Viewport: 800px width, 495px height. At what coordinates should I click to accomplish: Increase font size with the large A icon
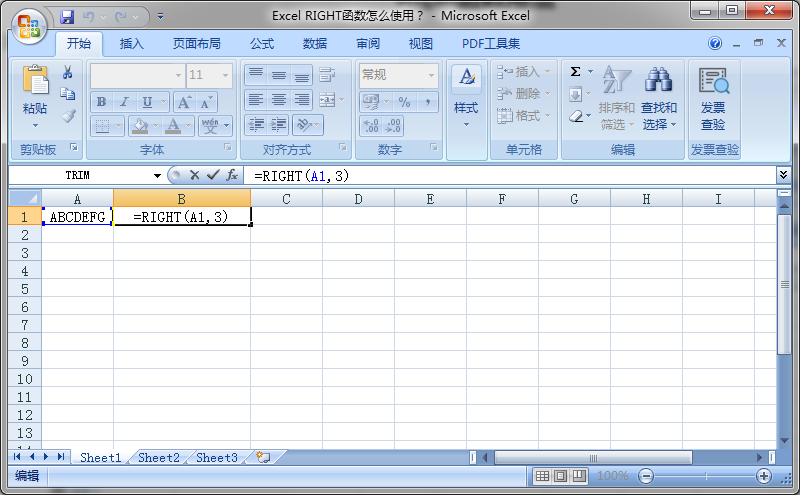pos(184,102)
